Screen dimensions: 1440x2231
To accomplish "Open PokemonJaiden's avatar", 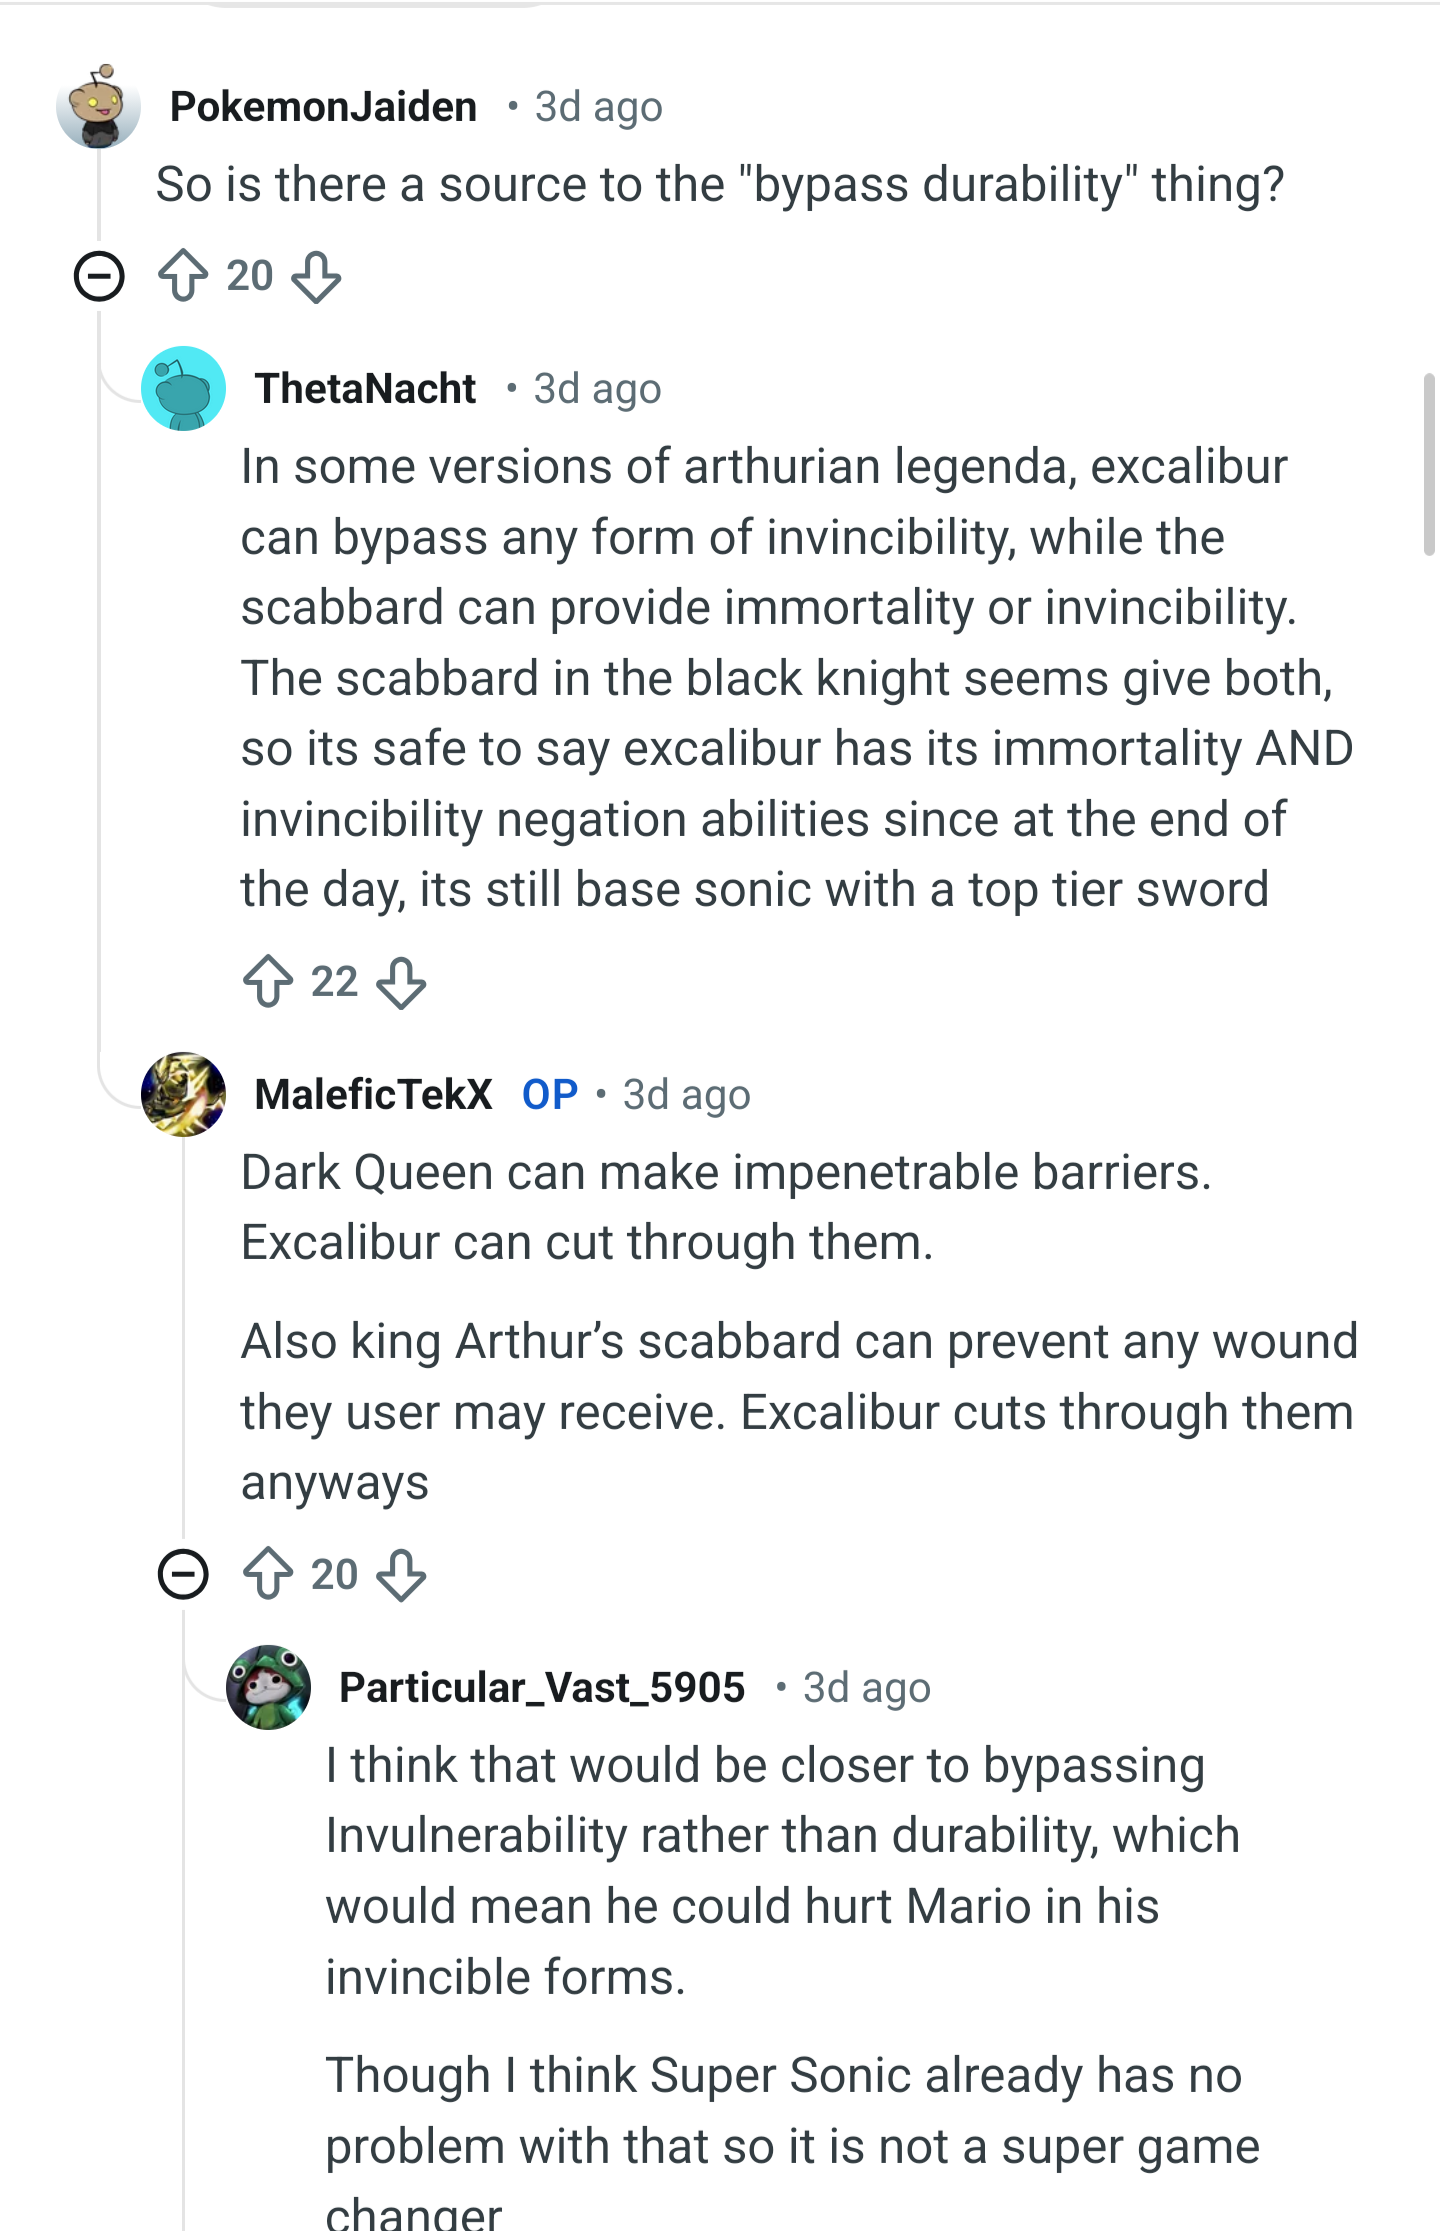I will coord(98,106).
